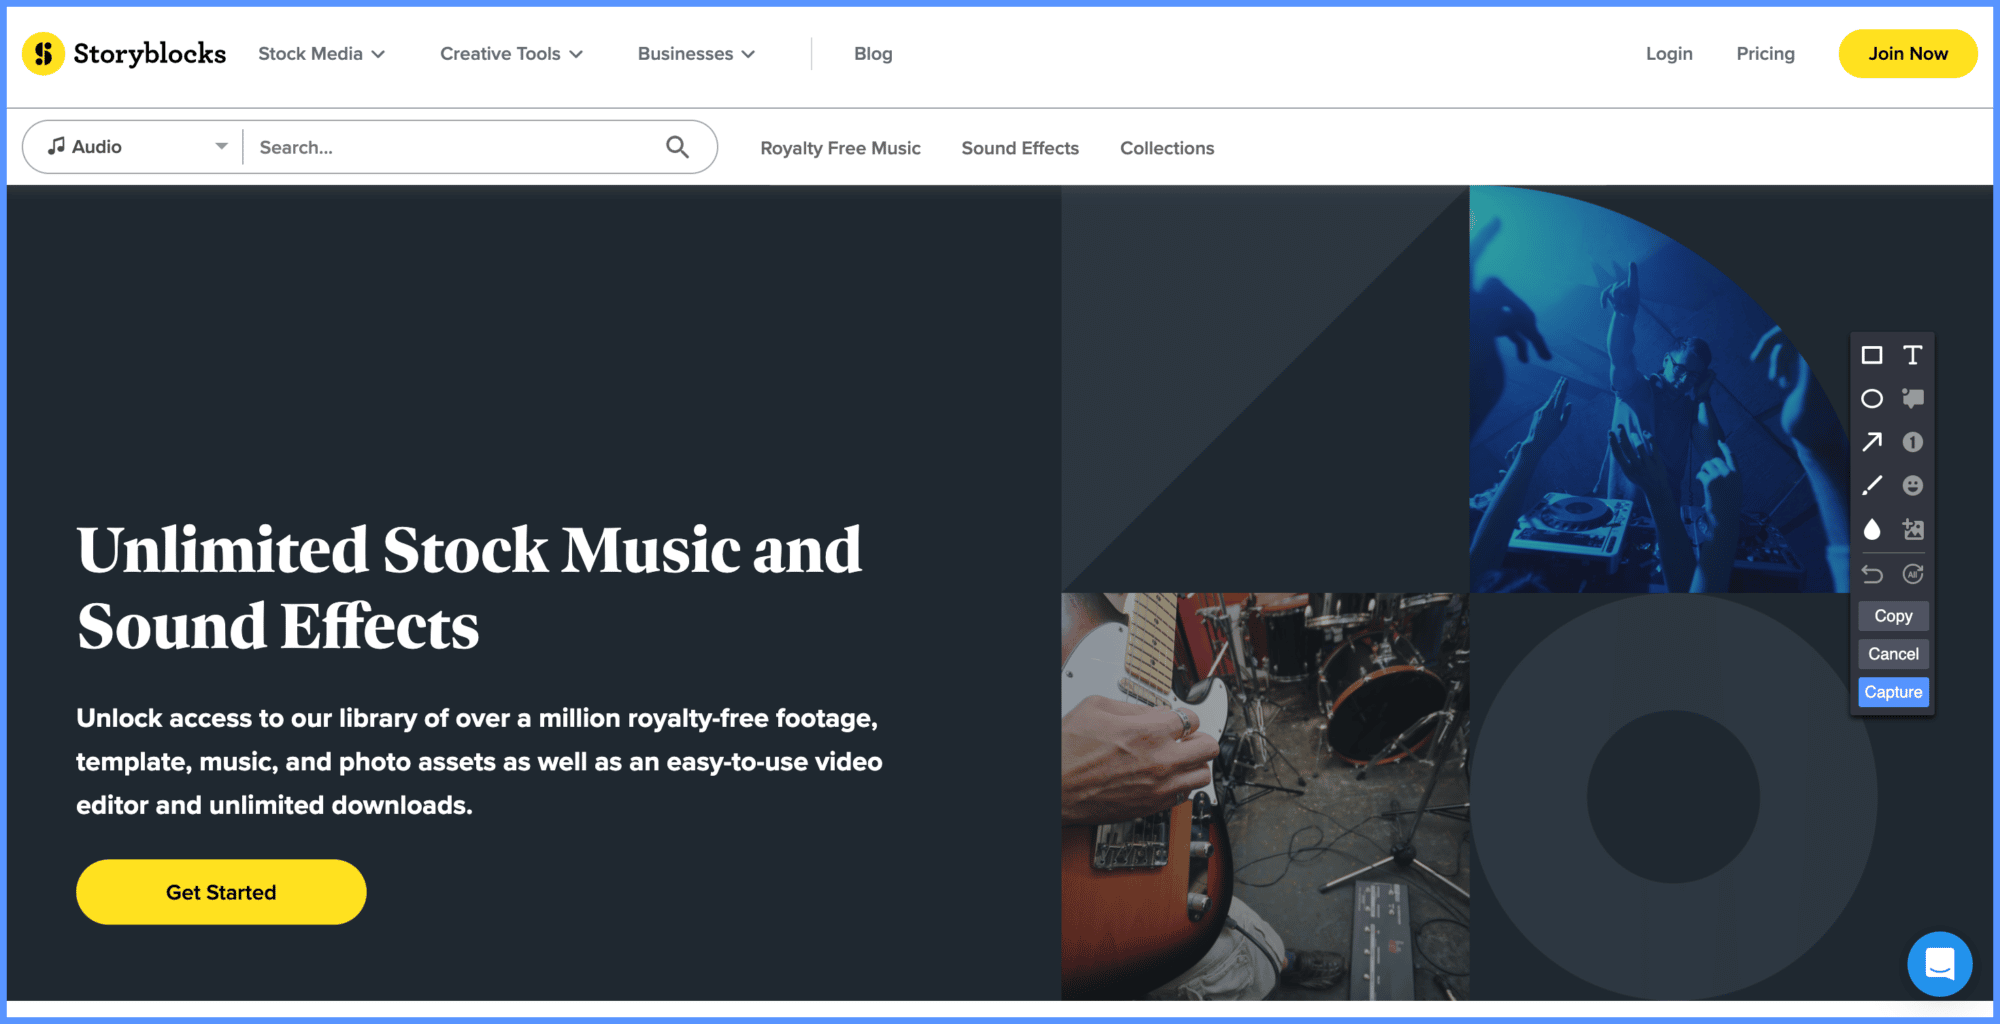The image size is (2000, 1024).
Task: Open the Audio media type dropdown
Action: coord(137,147)
